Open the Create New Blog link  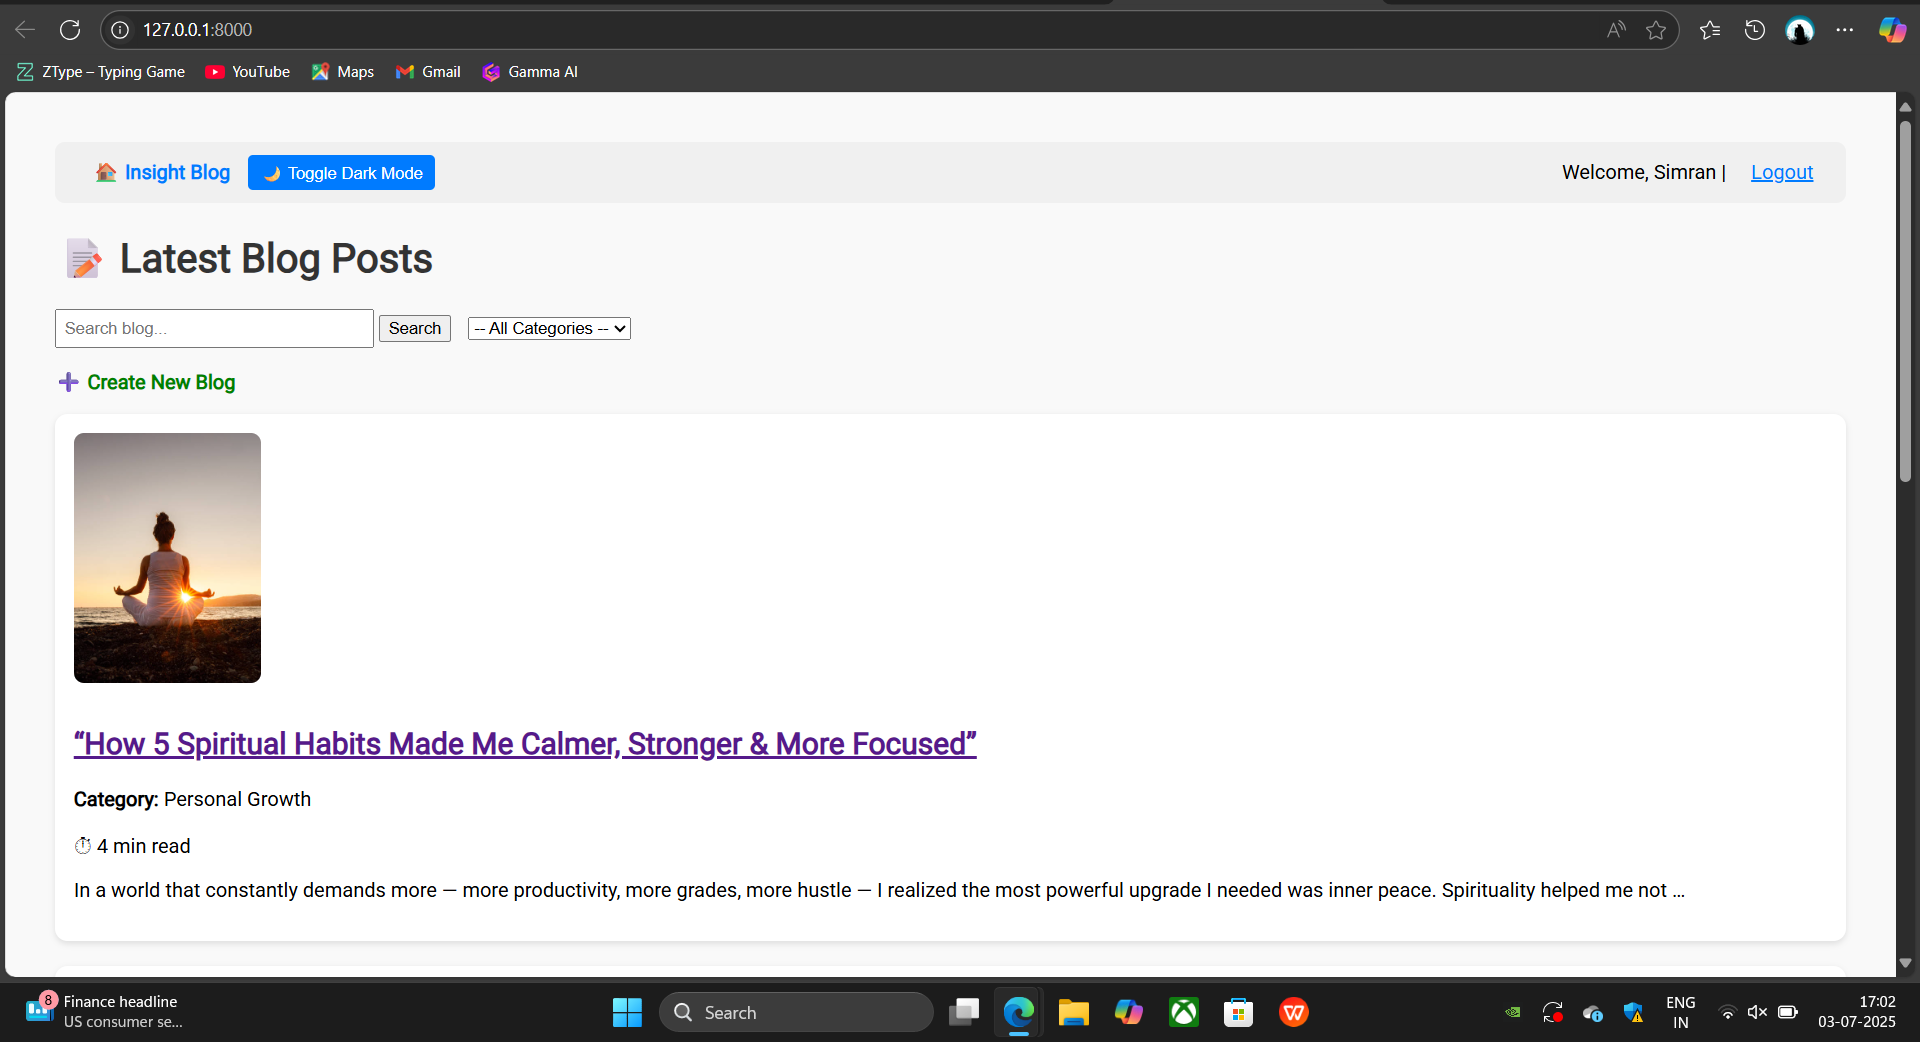coord(147,382)
